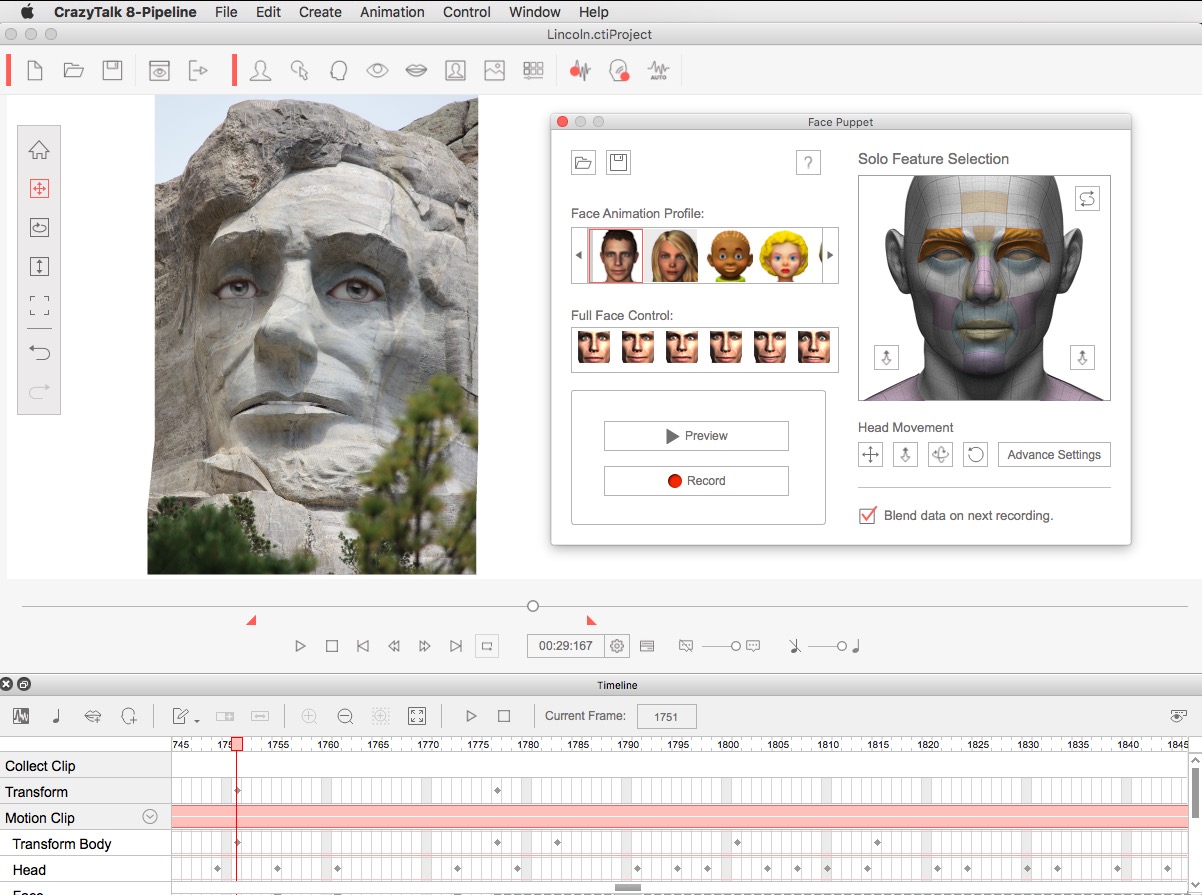Open the time settings gear next to 00:29:167

[617, 646]
